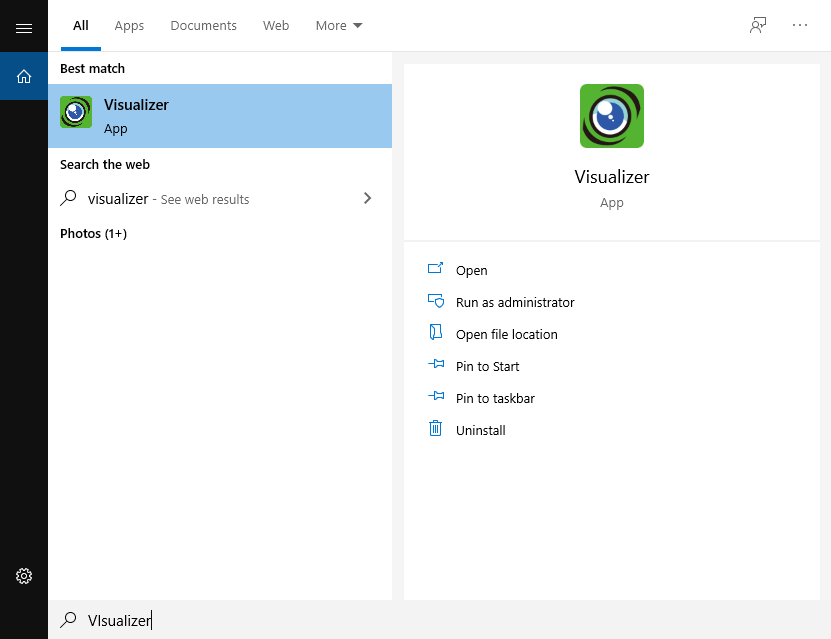Click the search text field
831x639 pixels.
400,620
